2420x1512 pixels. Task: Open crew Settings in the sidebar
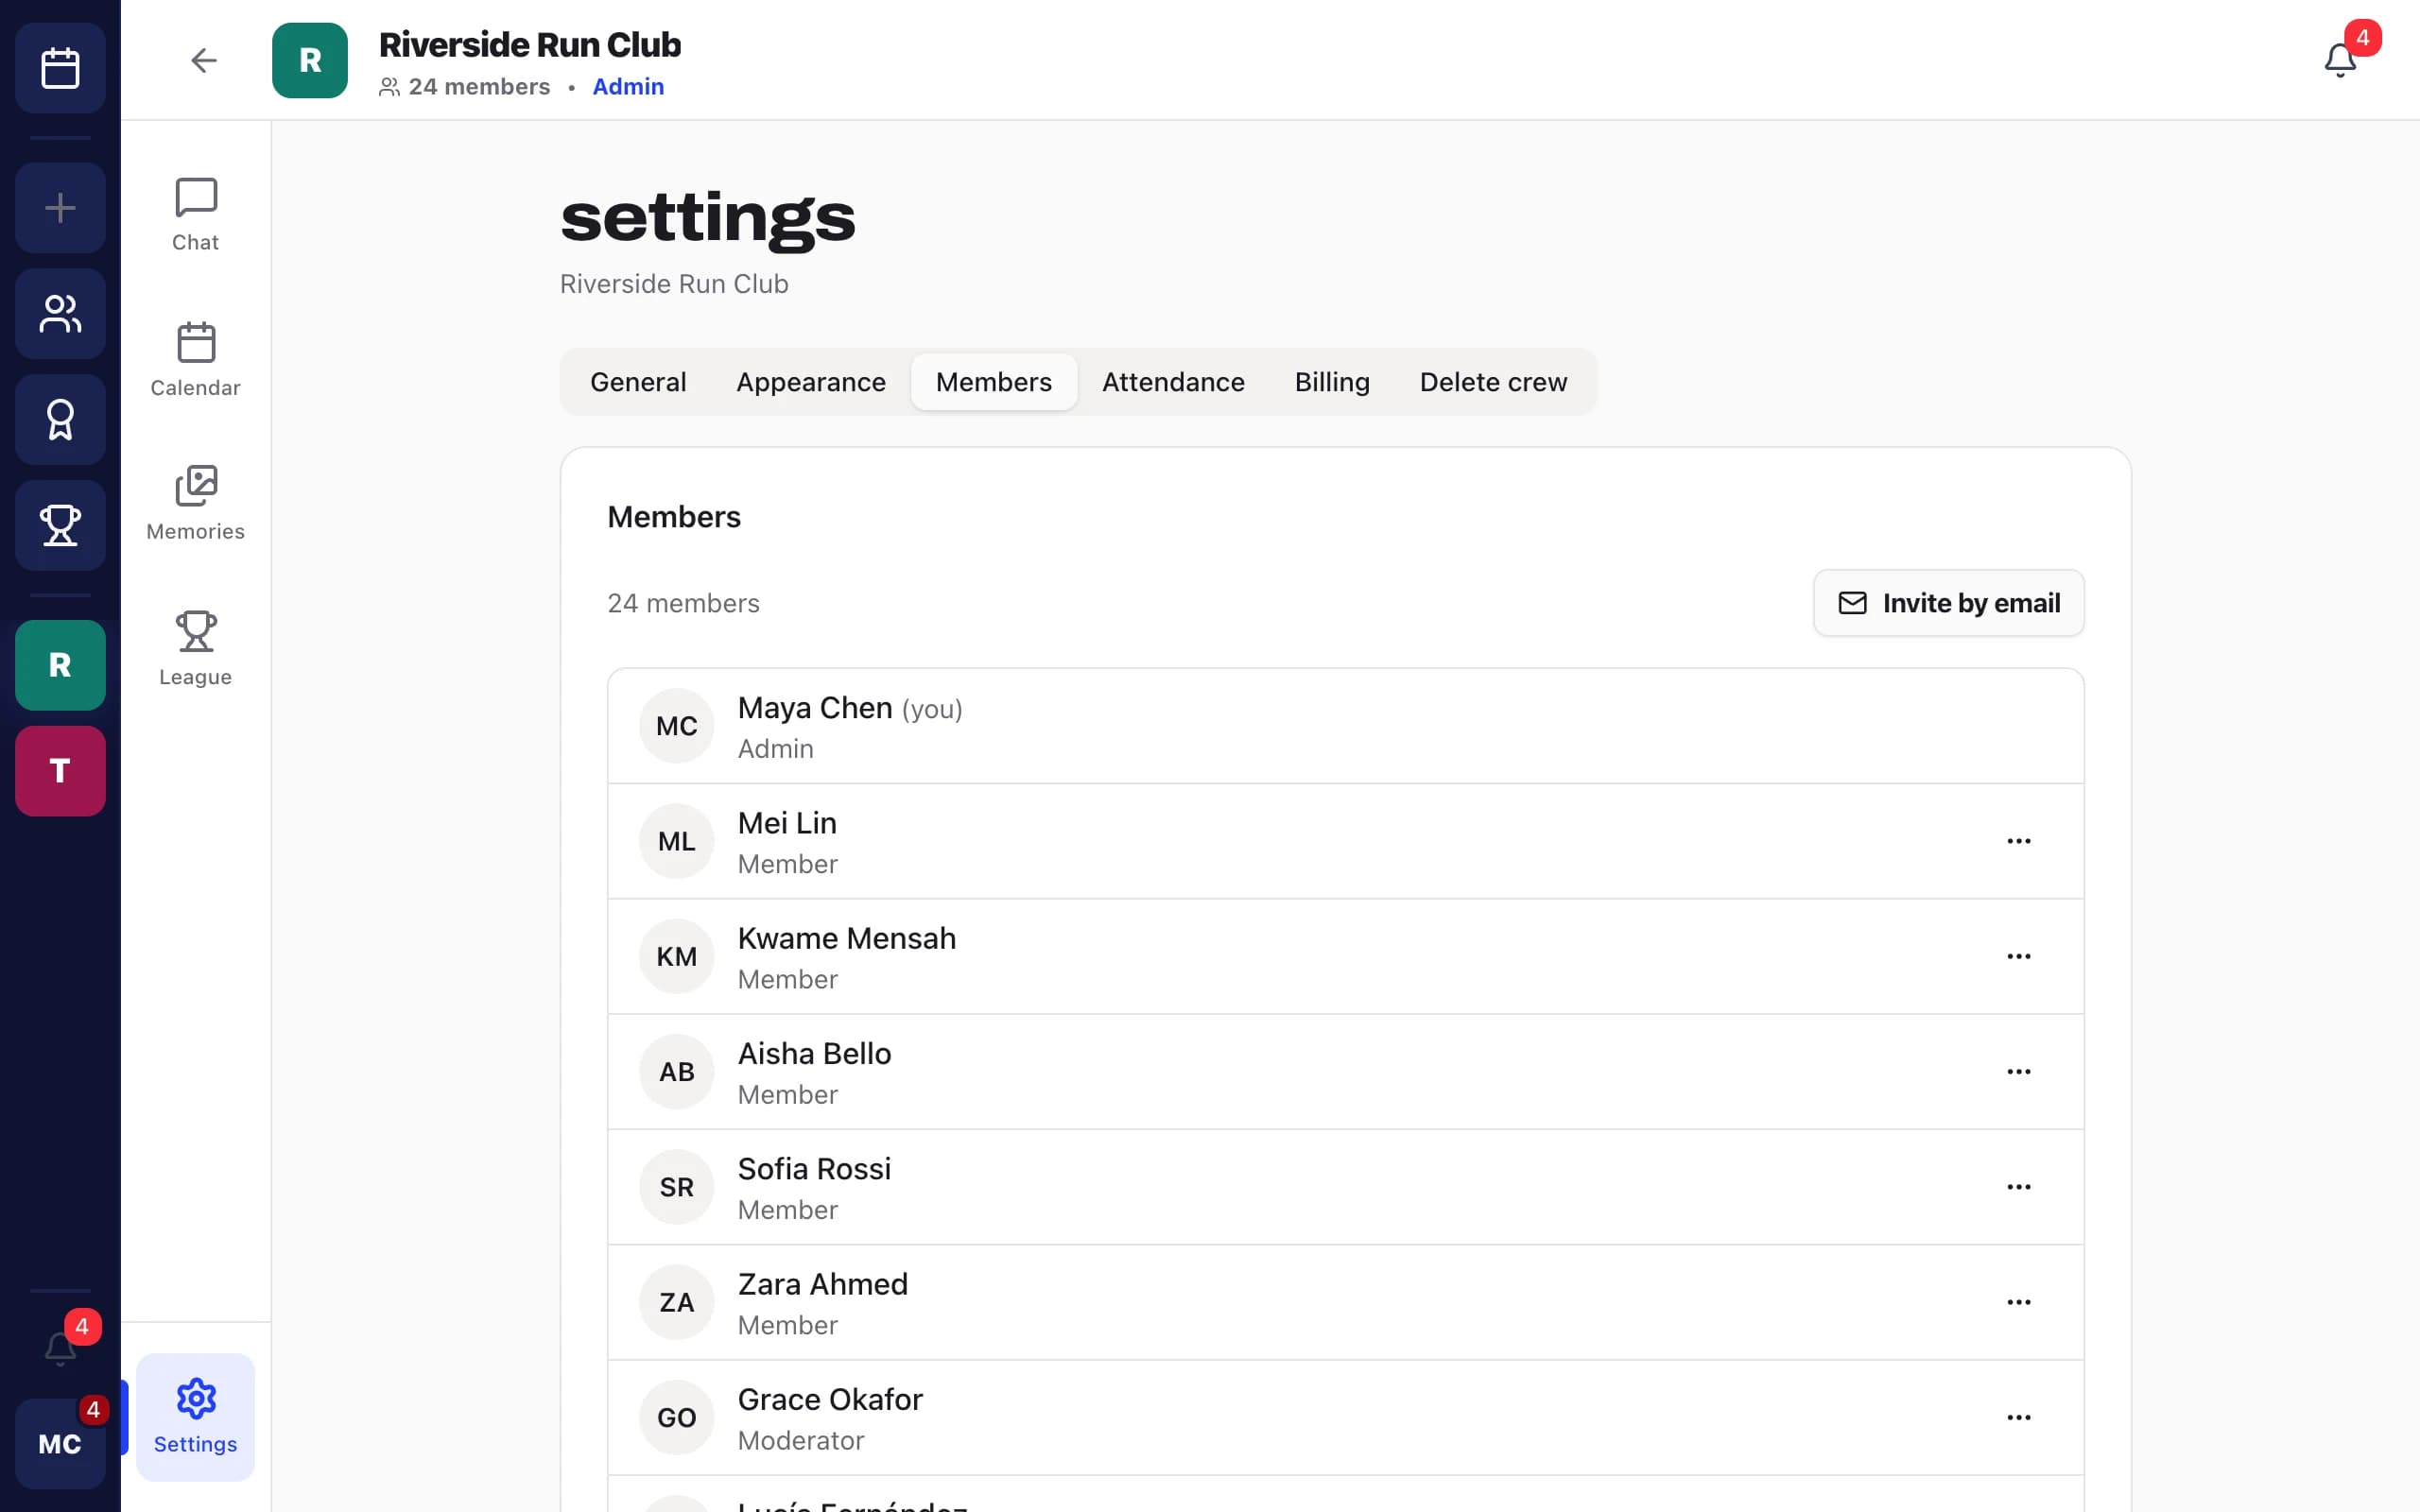coord(195,1417)
